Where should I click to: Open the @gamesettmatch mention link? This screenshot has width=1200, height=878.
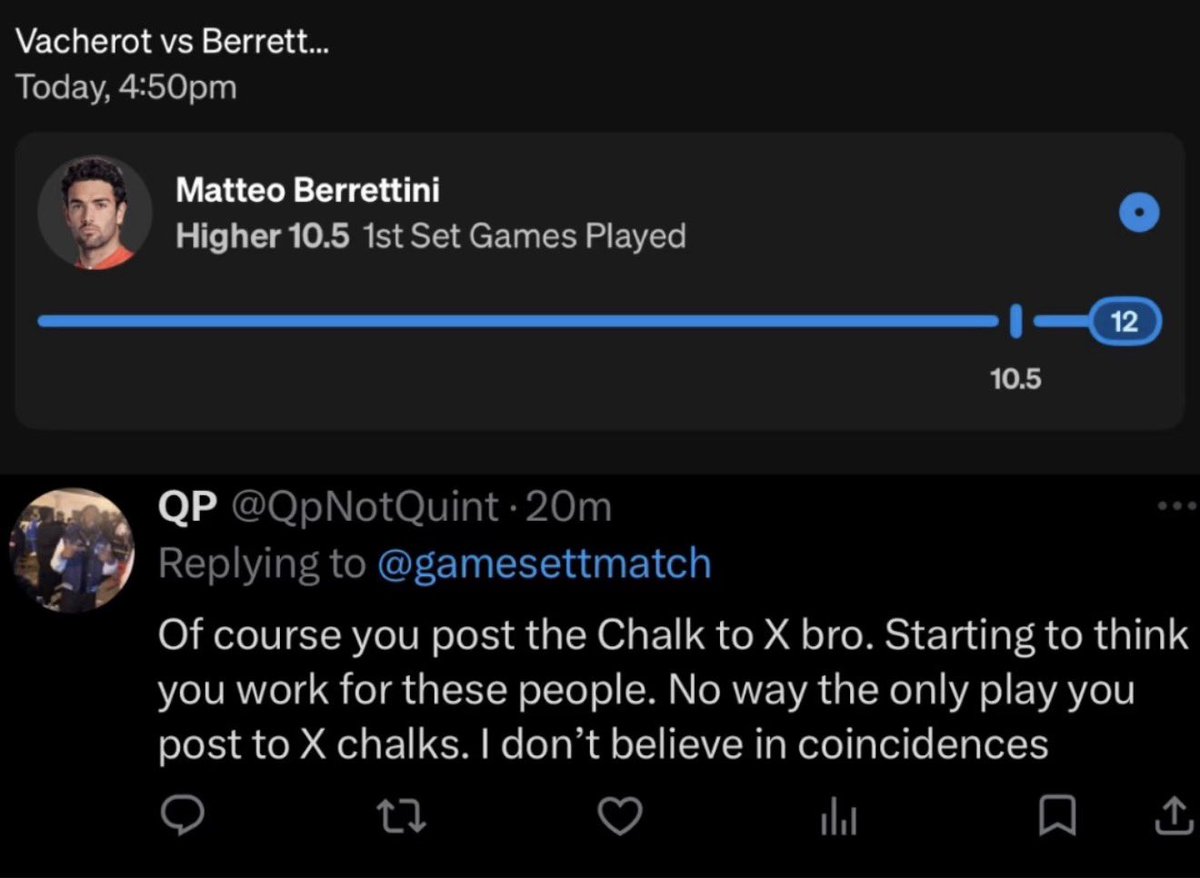pos(544,564)
